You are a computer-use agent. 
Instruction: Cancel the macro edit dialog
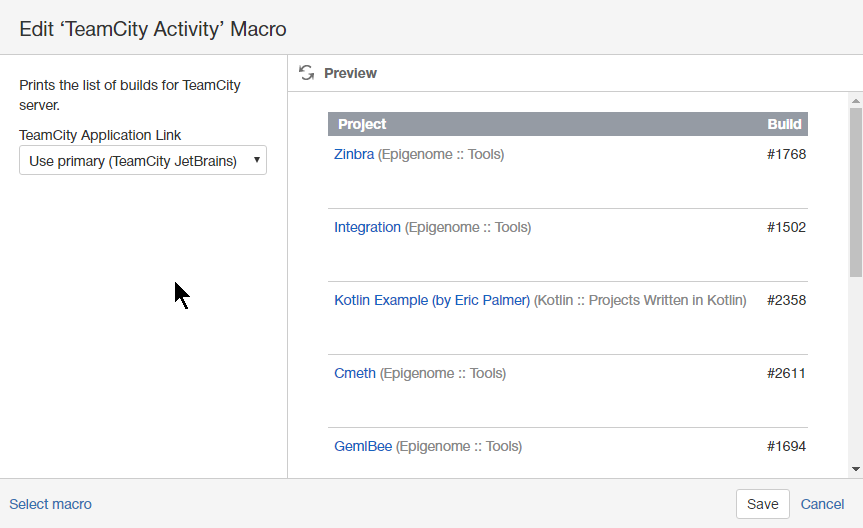(822, 504)
